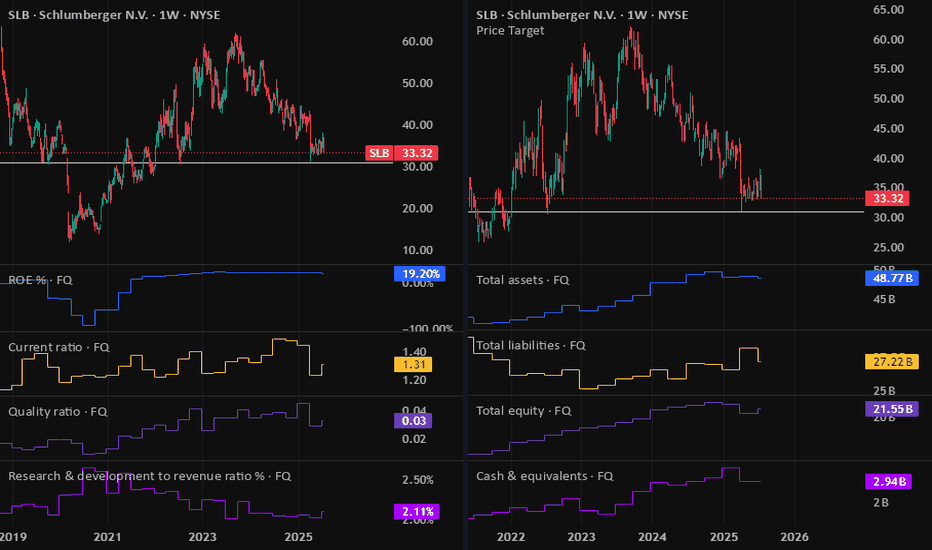Click 2019 on the left time axis
932x550 pixels.
[x=13, y=537]
